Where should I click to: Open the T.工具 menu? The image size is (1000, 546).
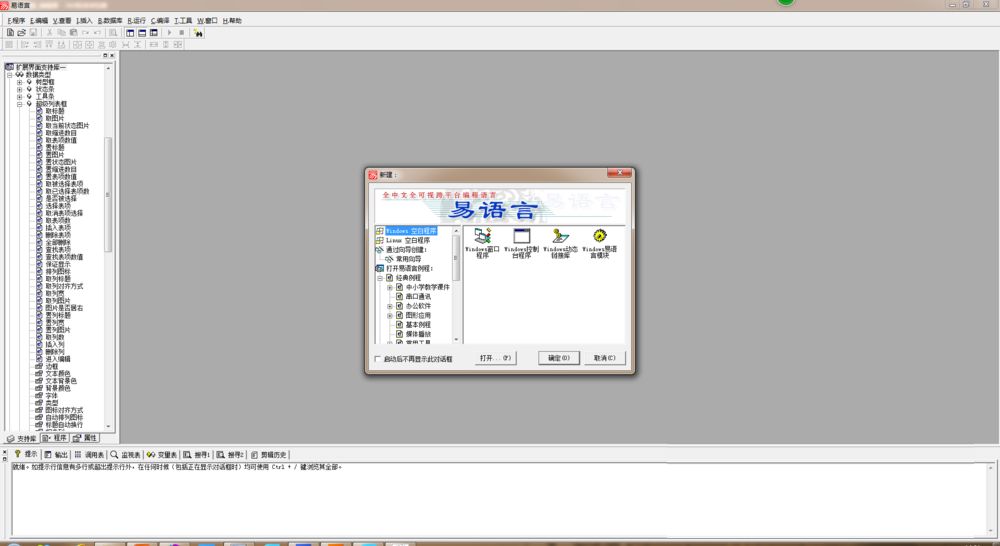click(183, 20)
